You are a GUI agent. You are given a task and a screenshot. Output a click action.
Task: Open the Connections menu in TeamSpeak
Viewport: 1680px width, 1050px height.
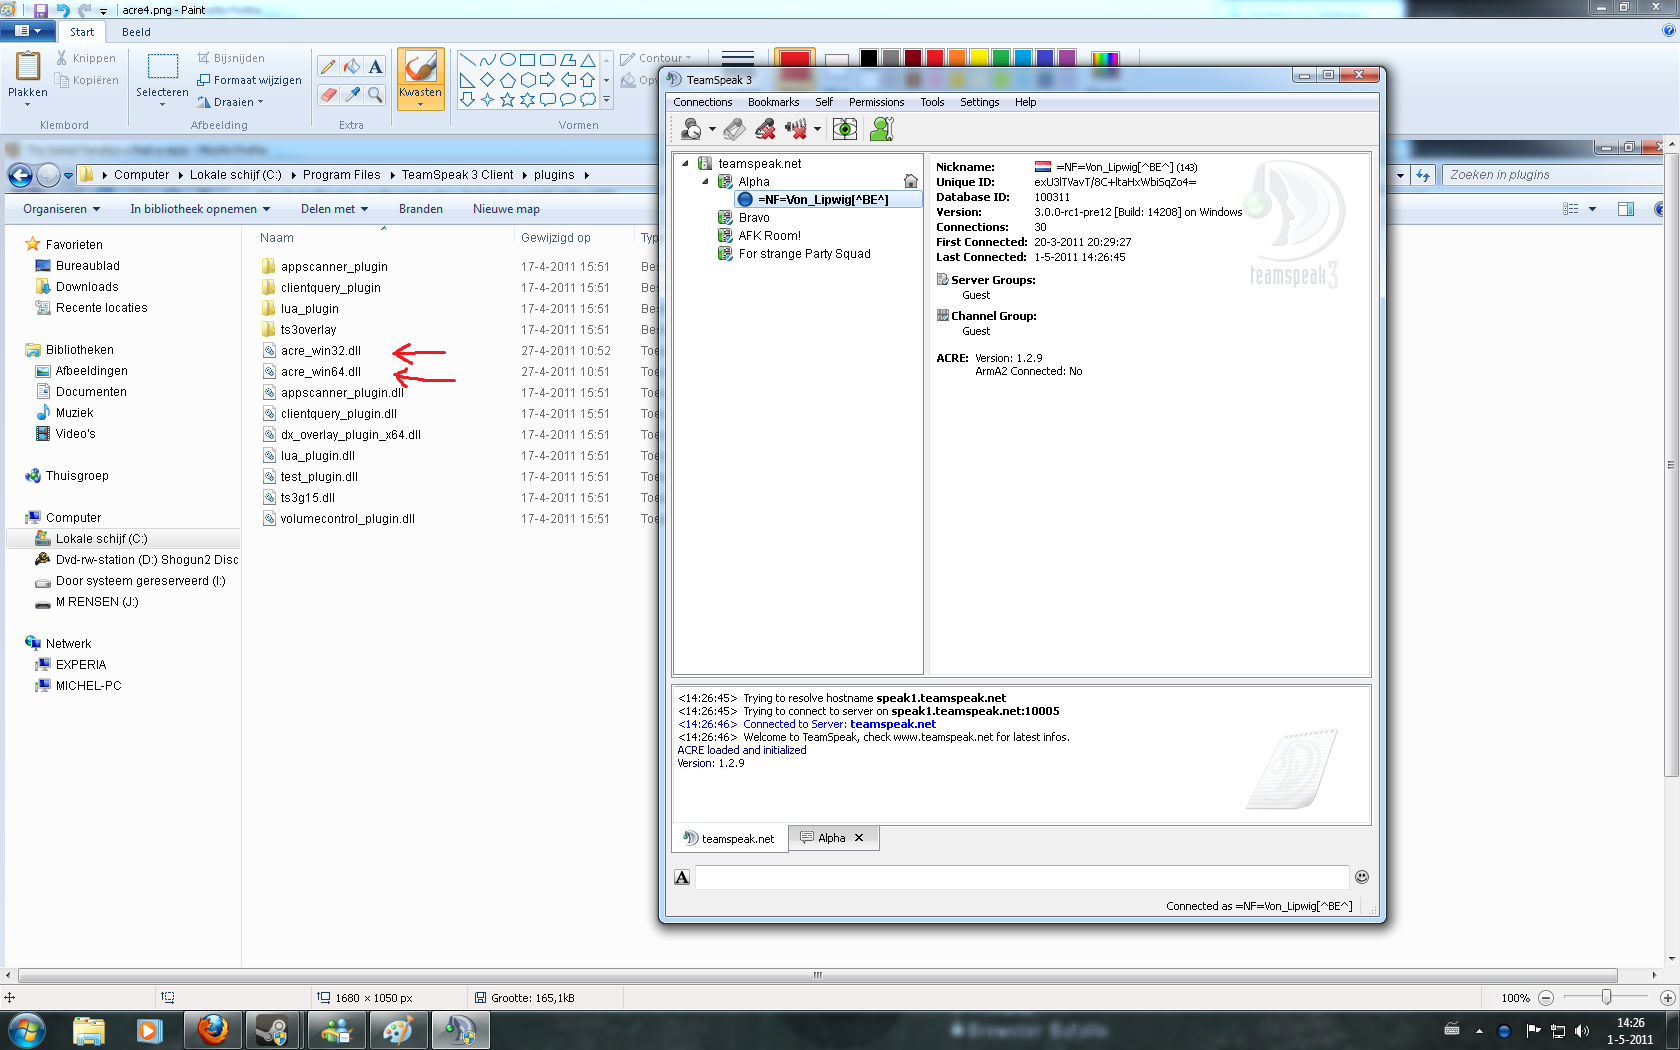coord(703,102)
